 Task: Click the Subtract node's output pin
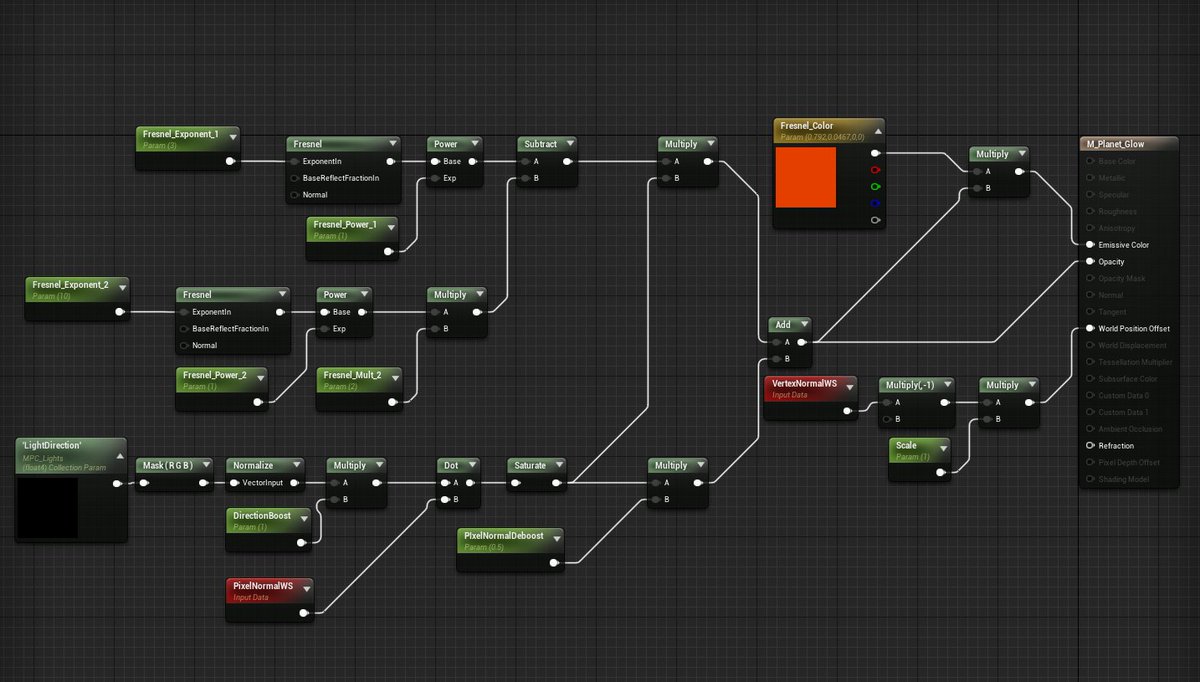[x=568, y=161]
